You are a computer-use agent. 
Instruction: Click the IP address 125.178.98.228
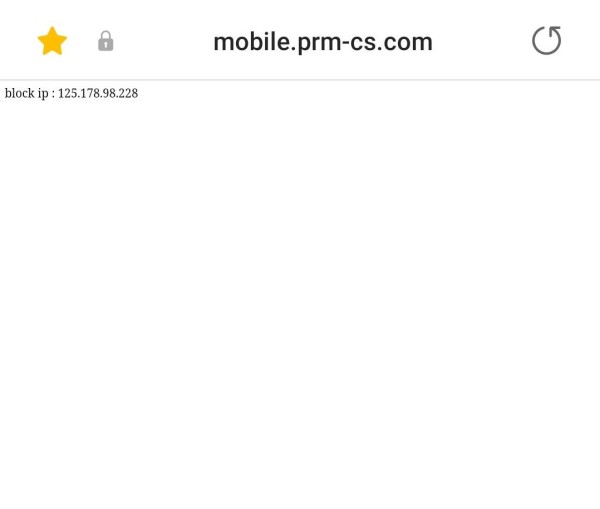98,93
